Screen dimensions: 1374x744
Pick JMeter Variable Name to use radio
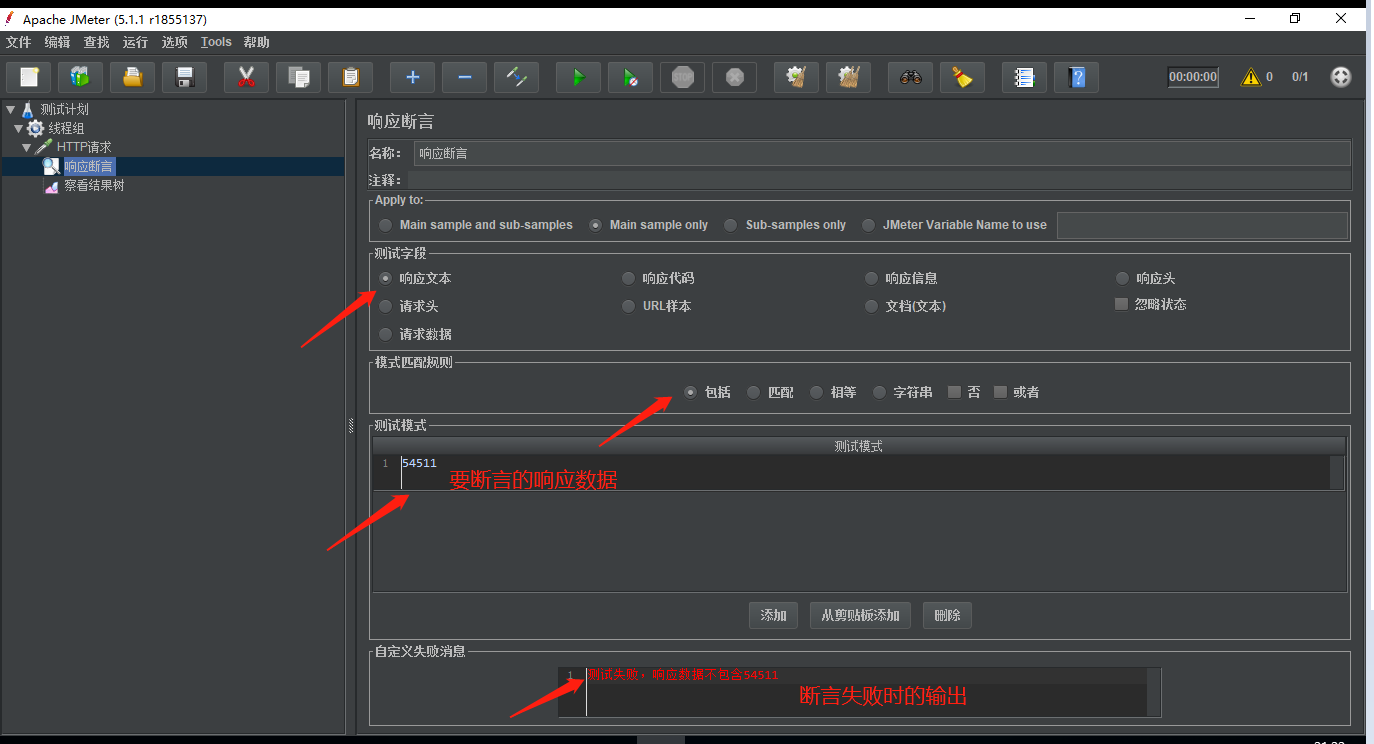[x=954, y=225]
